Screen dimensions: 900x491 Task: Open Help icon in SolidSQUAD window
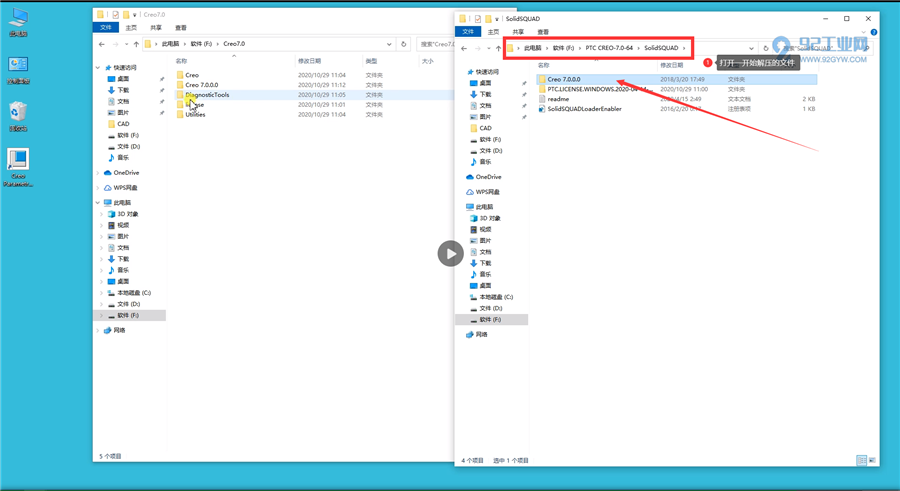[874, 32]
